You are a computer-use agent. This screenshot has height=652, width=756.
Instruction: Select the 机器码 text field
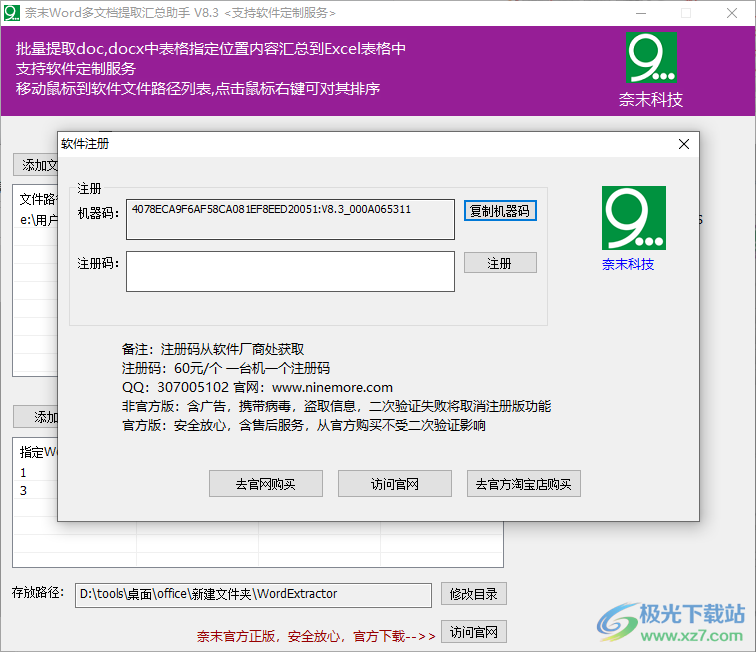[x=290, y=219]
